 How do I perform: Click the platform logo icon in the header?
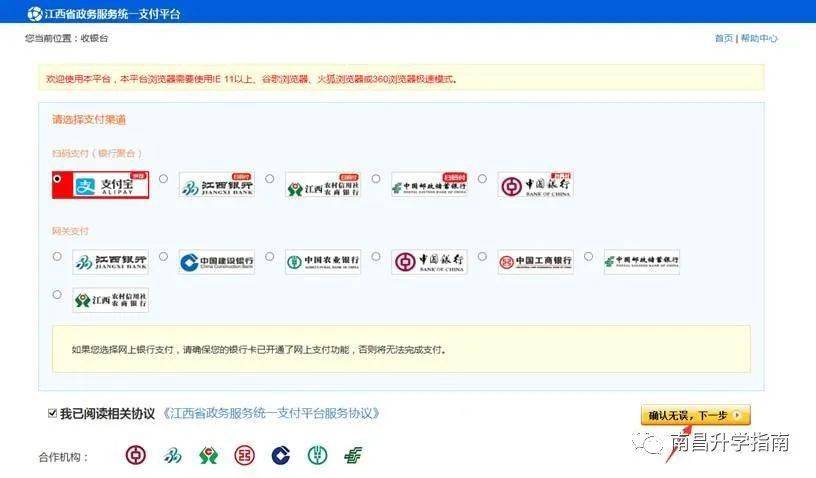pos(34,14)
